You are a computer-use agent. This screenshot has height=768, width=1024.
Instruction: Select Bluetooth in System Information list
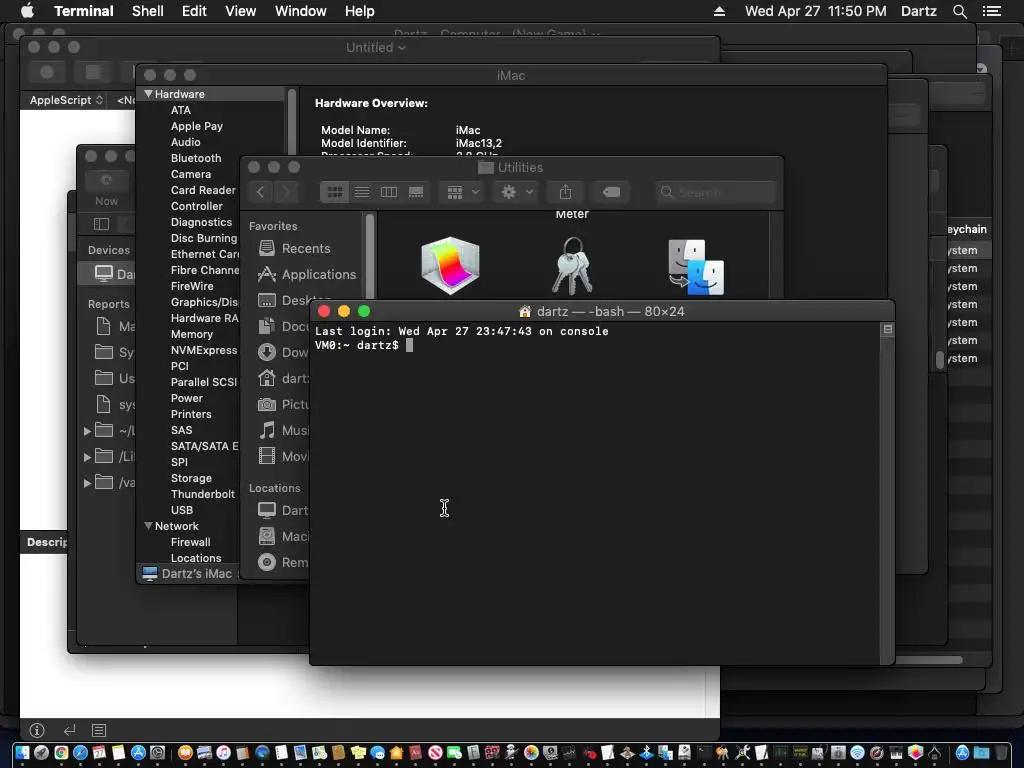pyautogui.click(x=196, y=158)
